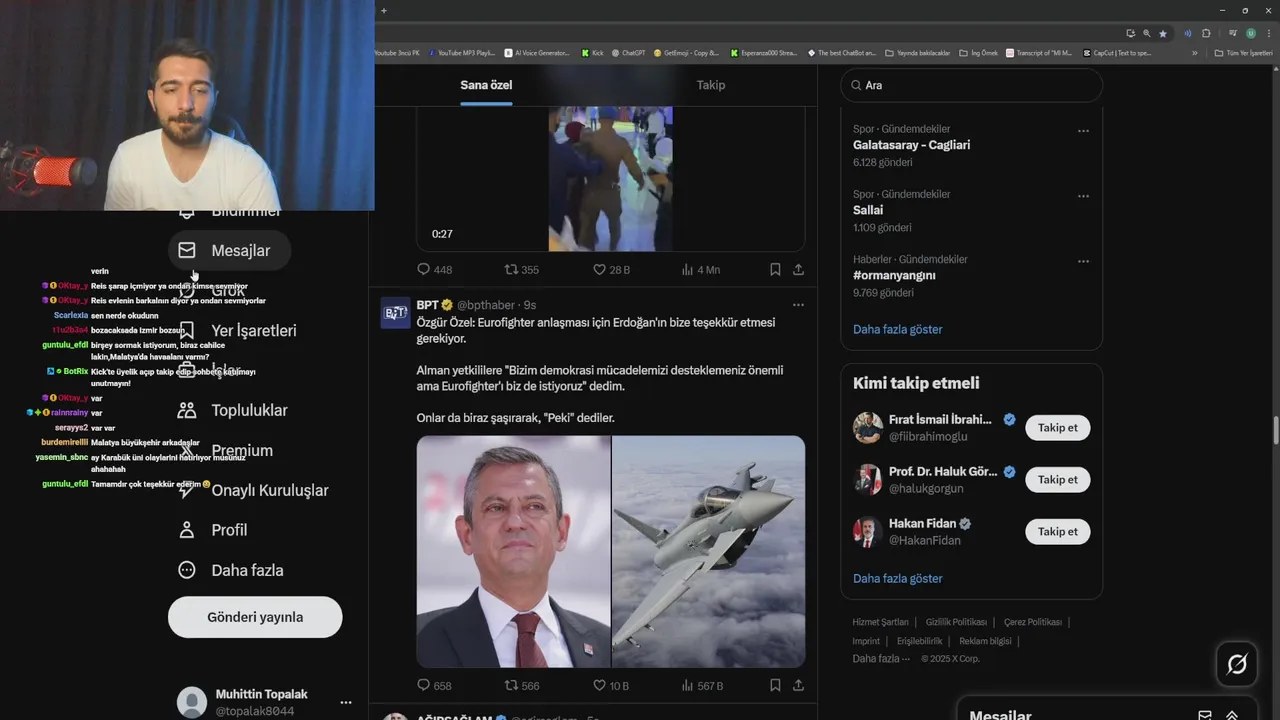The width and height of the screenshot is (1280, 720).
Task: Open Çerez Politikası footer link
Action: point(1033,622)
